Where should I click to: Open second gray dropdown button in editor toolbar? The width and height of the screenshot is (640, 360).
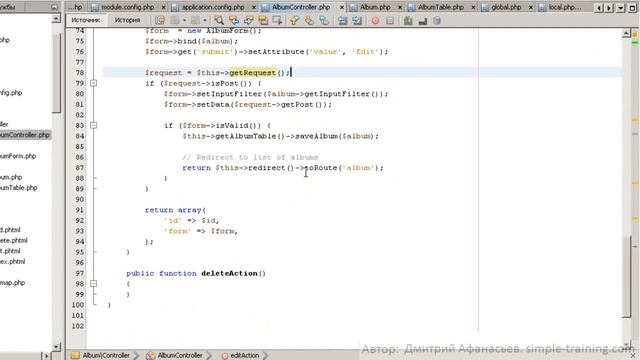[198, 20]
